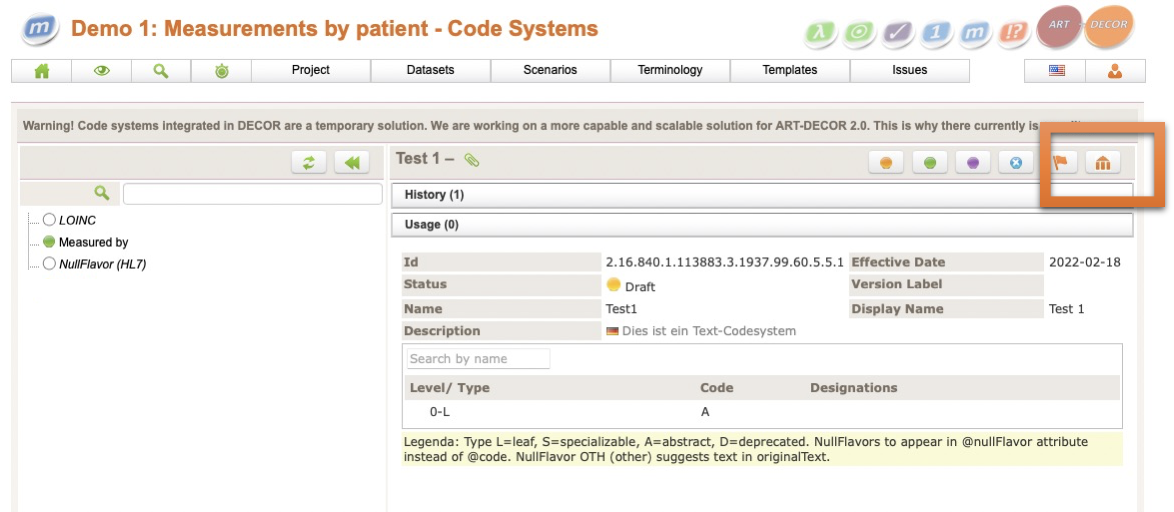Click the green home icon

(42, 70)
